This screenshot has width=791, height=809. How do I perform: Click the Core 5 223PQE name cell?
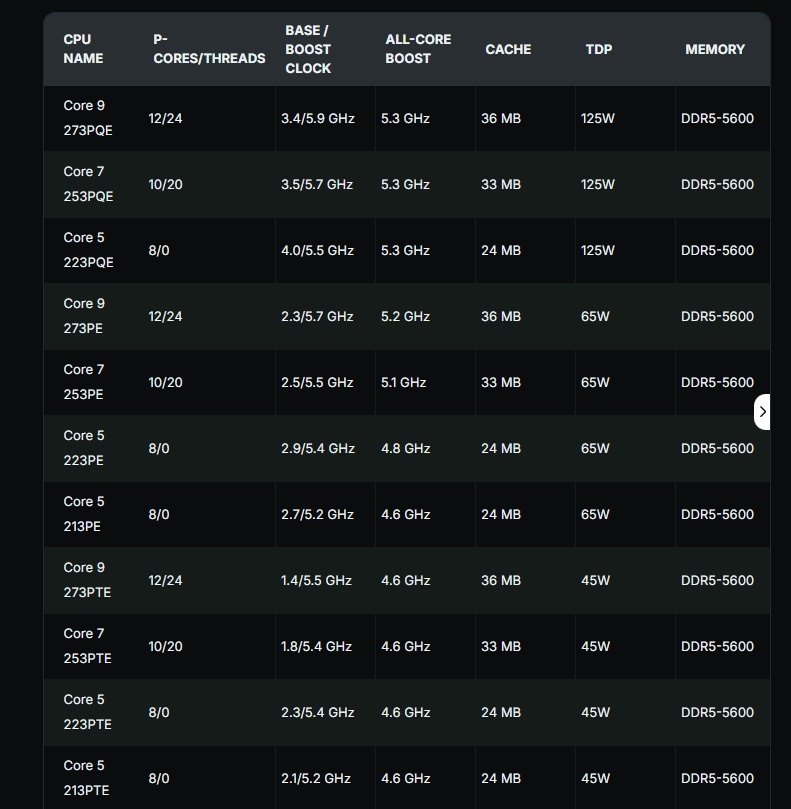(x=88, y=250)
